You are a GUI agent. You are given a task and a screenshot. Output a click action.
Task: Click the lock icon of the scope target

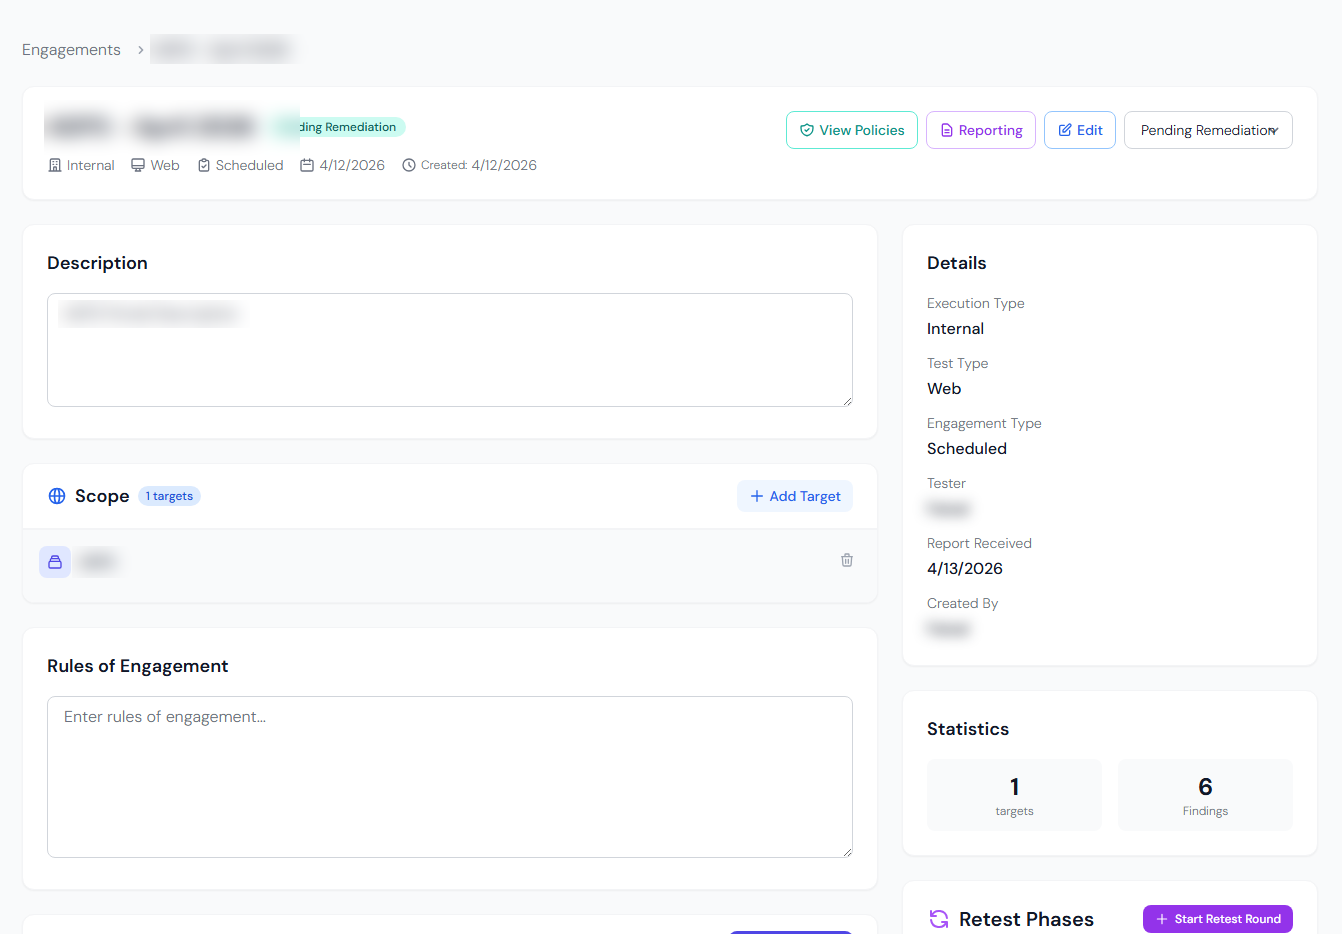[55, 562]
